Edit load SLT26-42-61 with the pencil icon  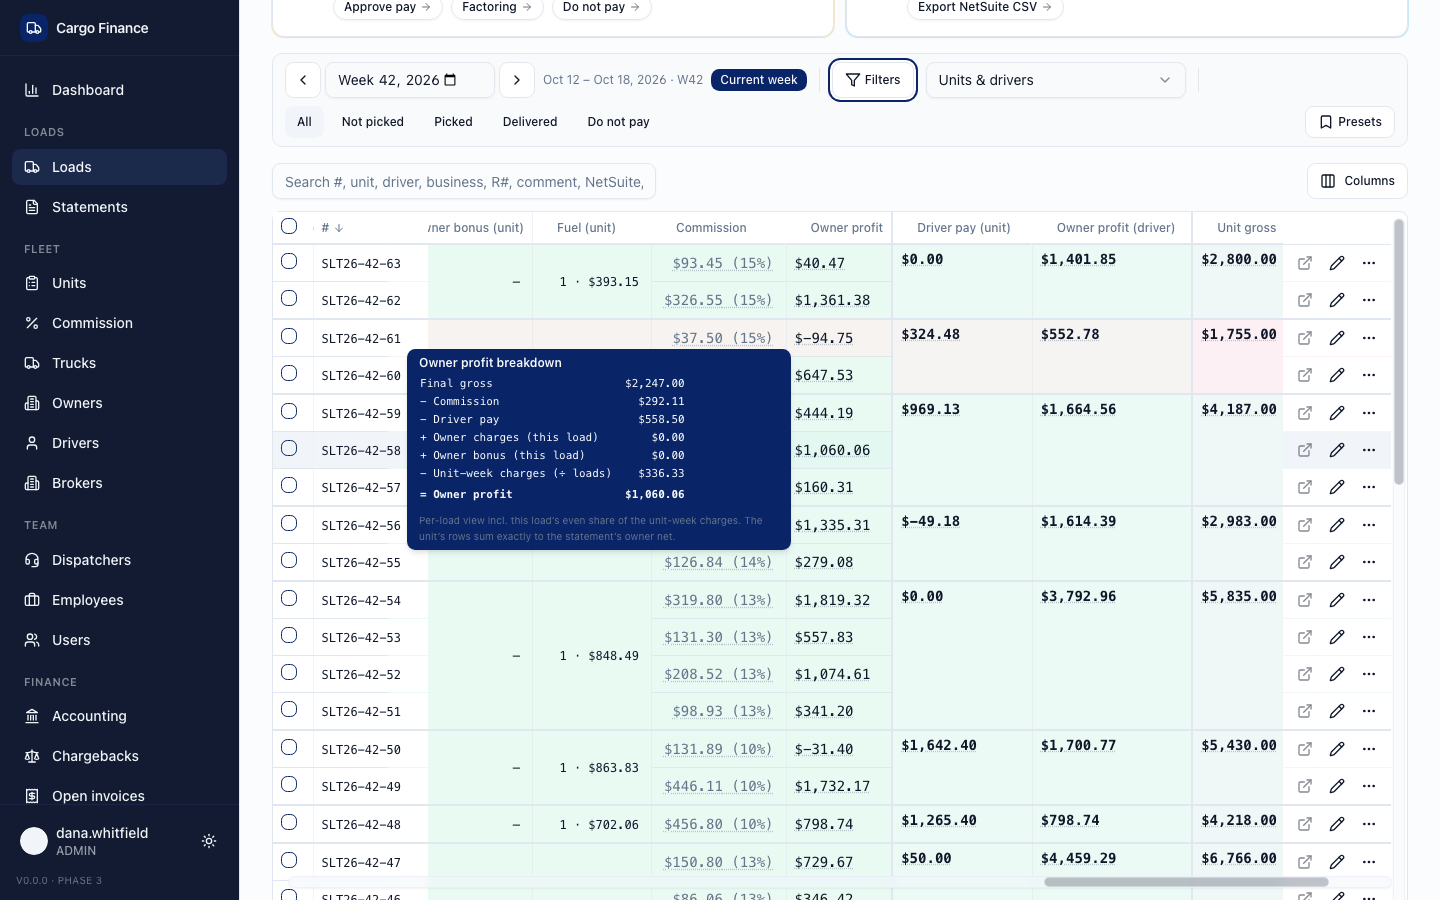click(1337, 338)
